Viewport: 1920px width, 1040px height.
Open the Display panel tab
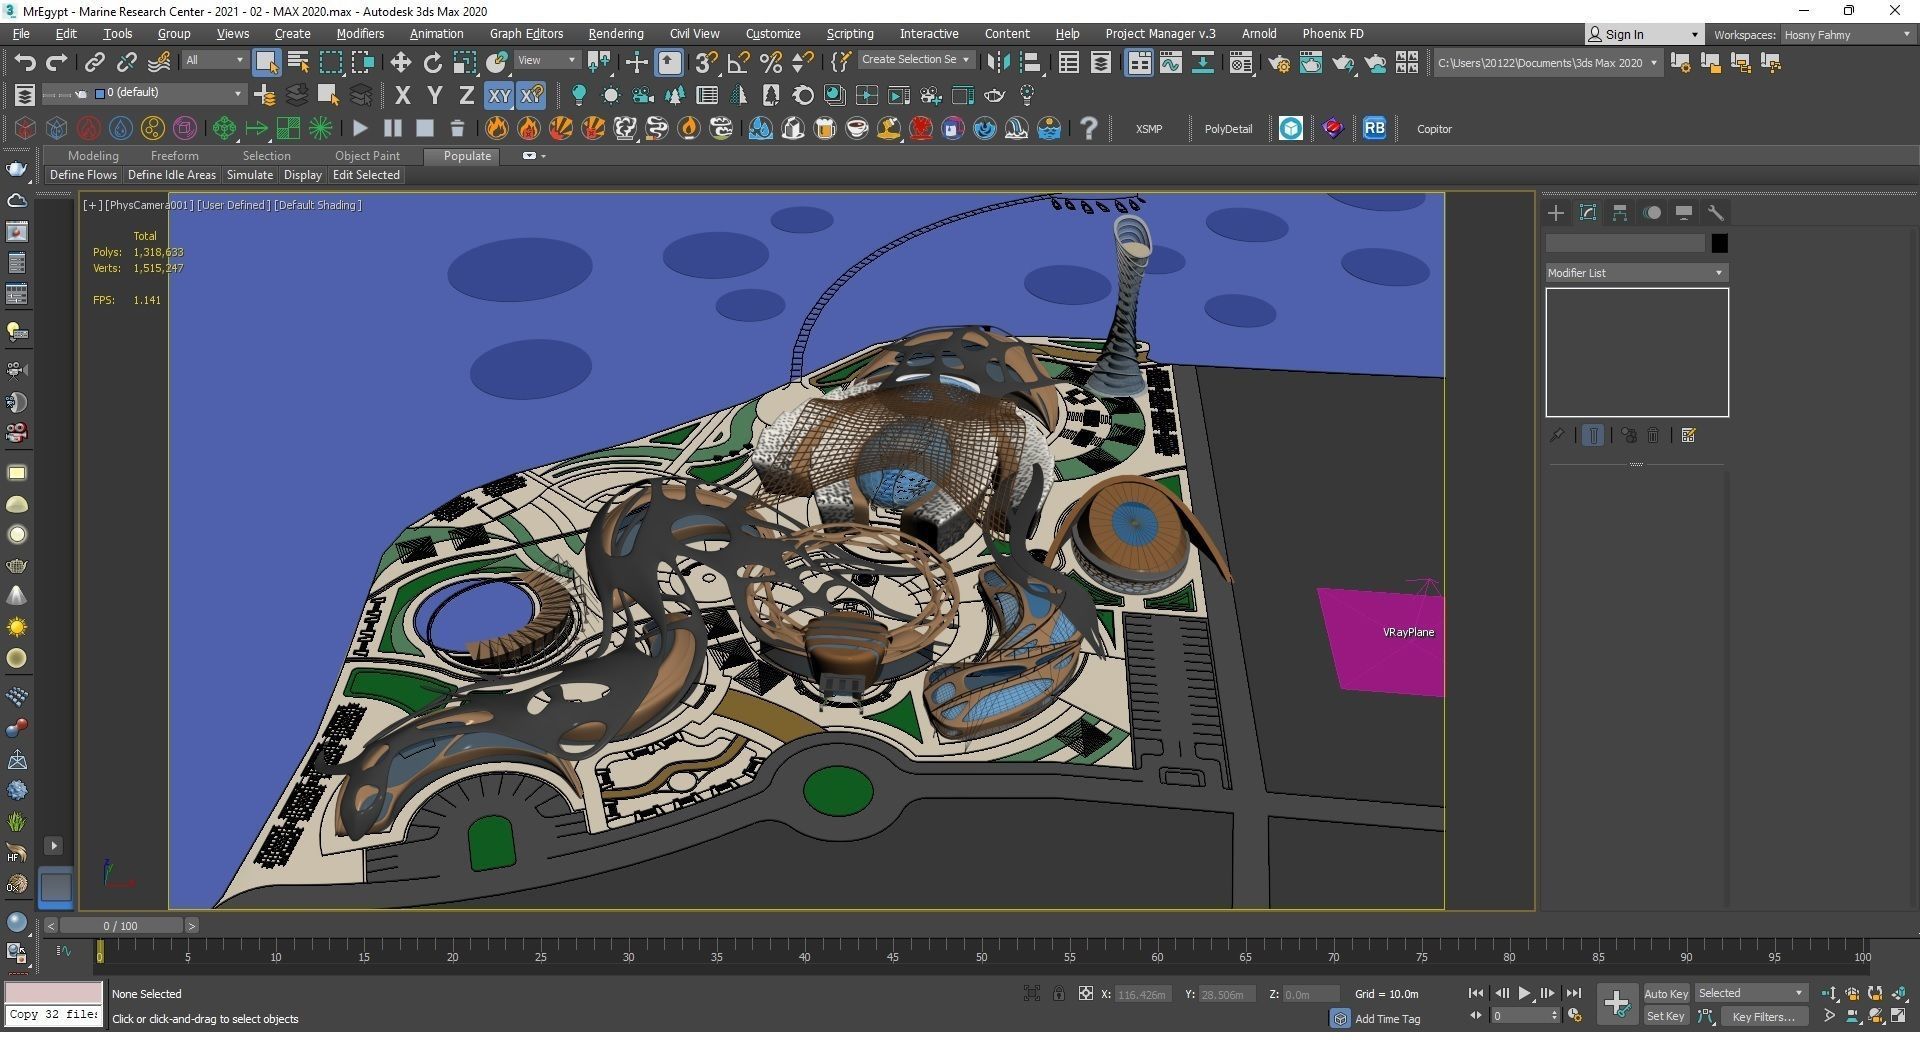1684,213
